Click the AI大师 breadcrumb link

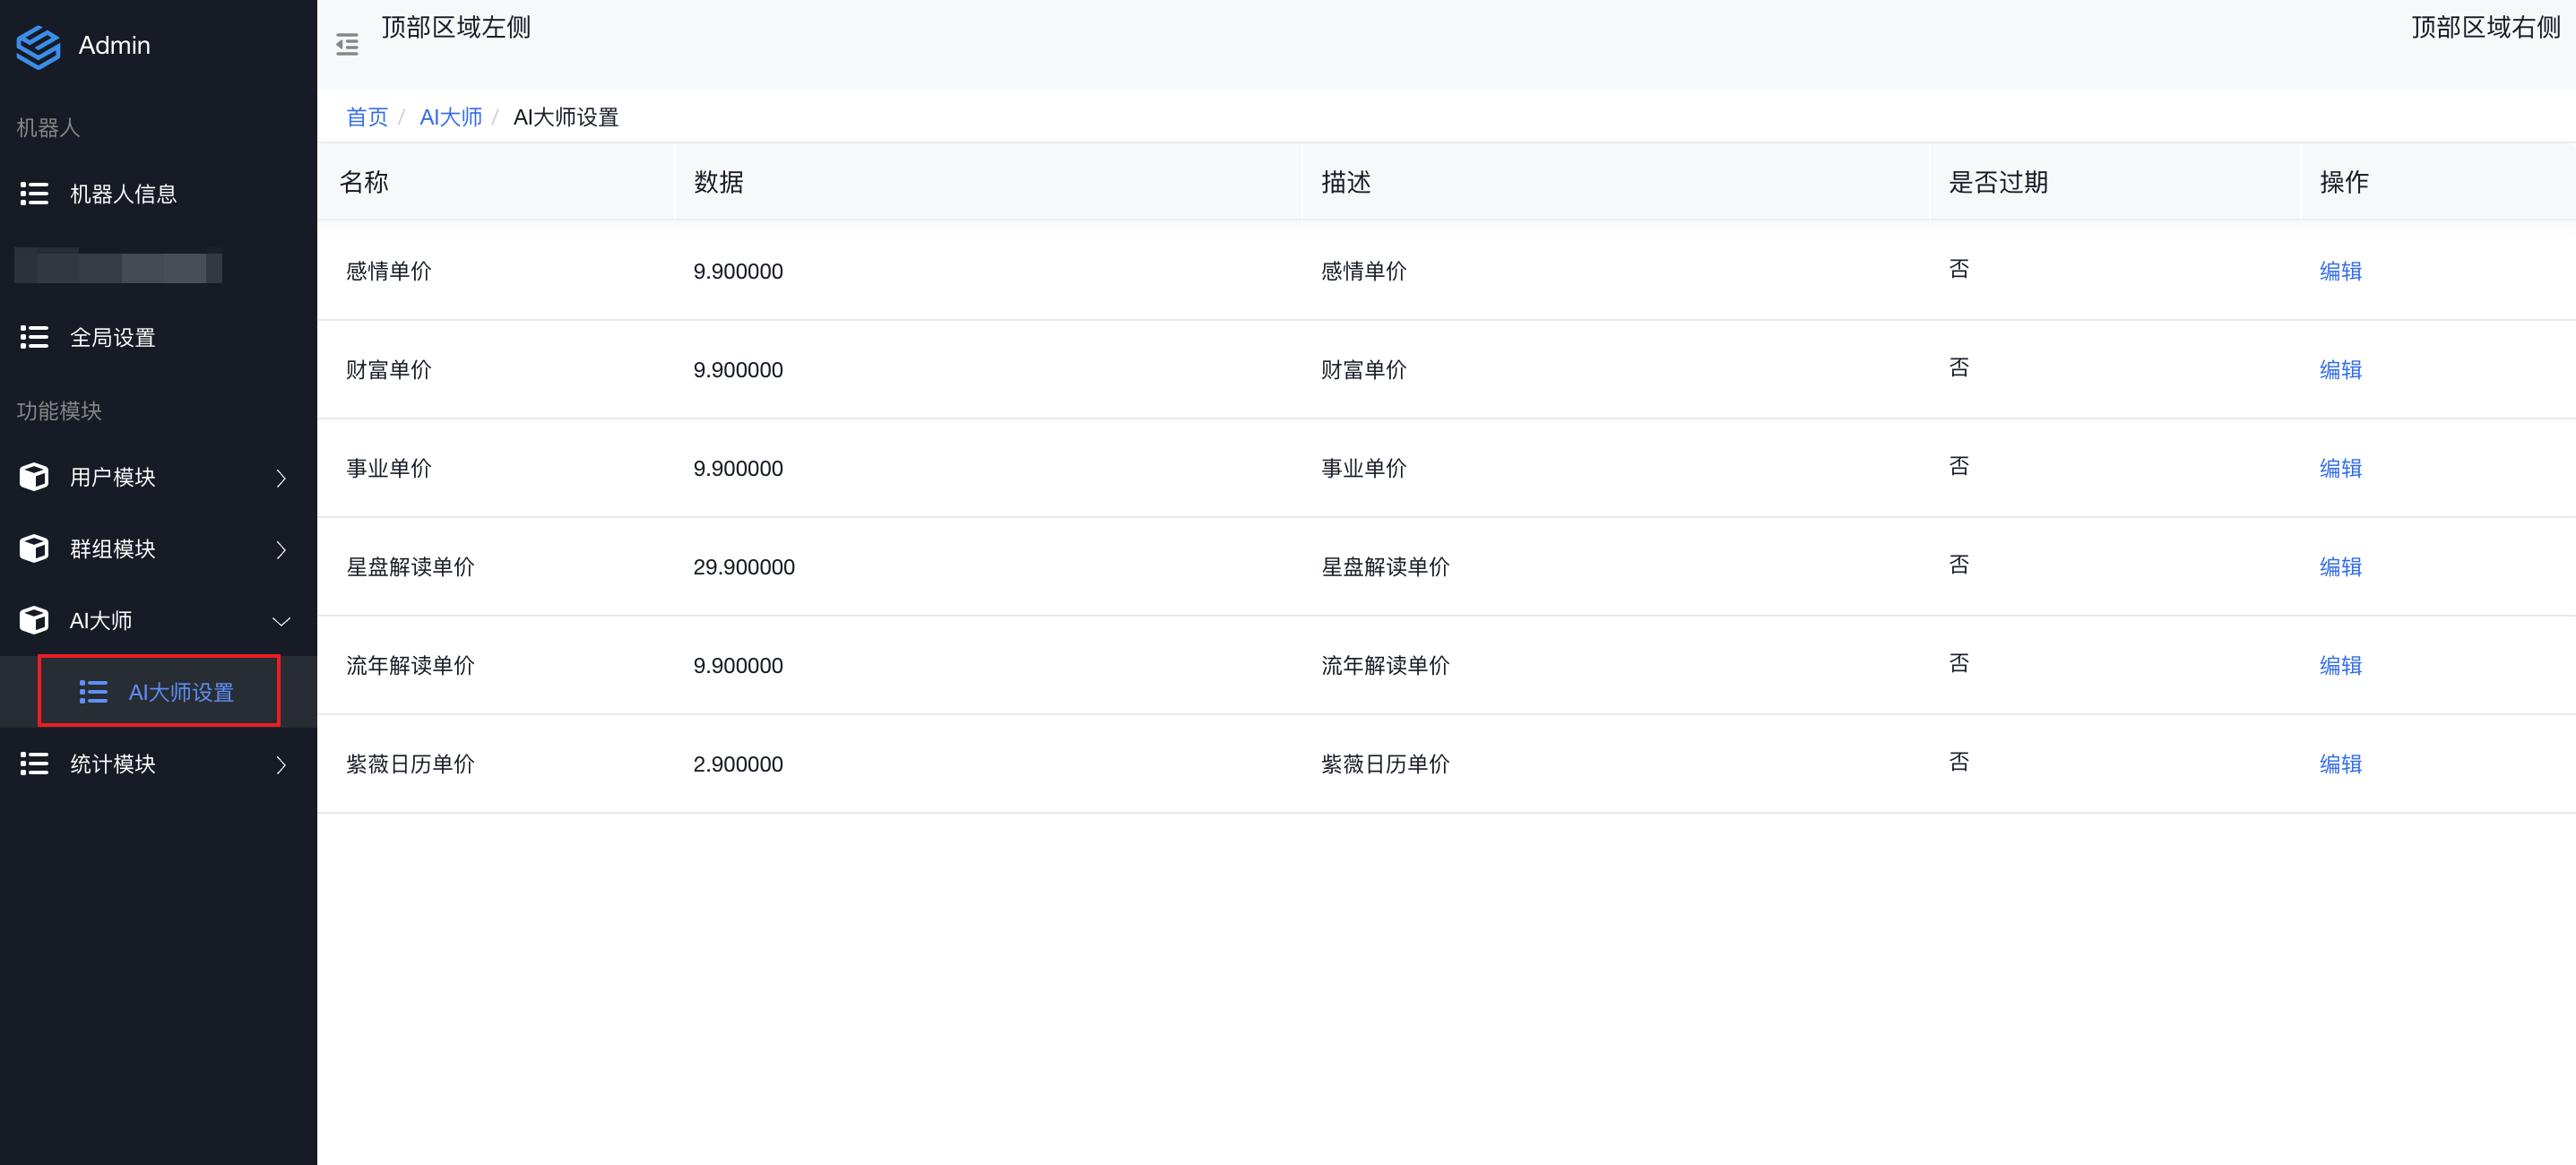(450, 118)
